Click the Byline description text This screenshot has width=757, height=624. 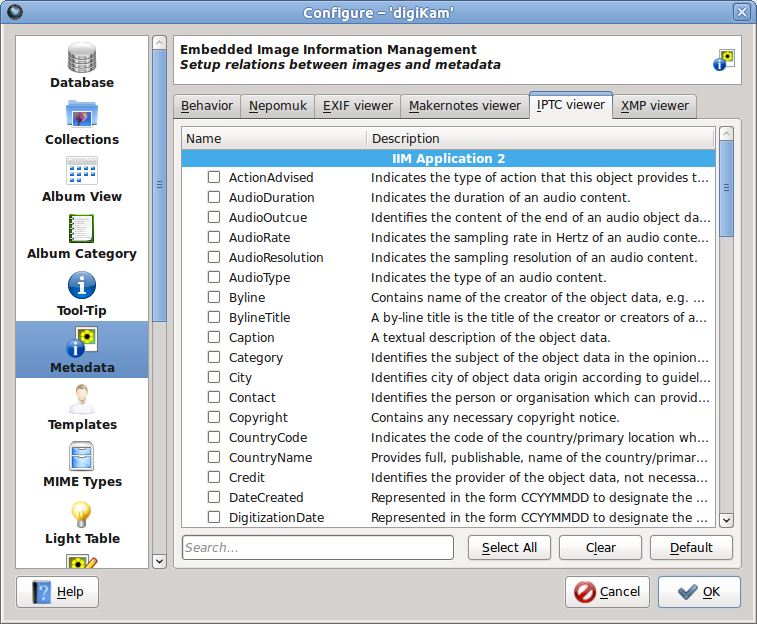538,297
